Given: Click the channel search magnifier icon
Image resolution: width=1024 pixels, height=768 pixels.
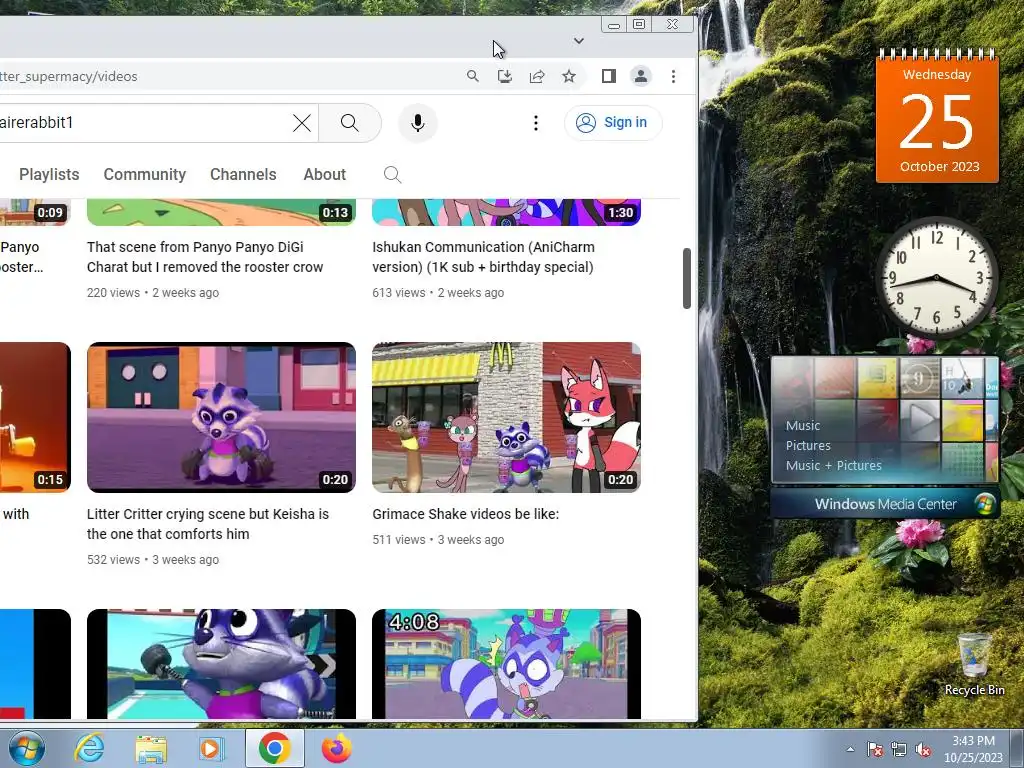Looking at the screenshot, I should point(392,174).
